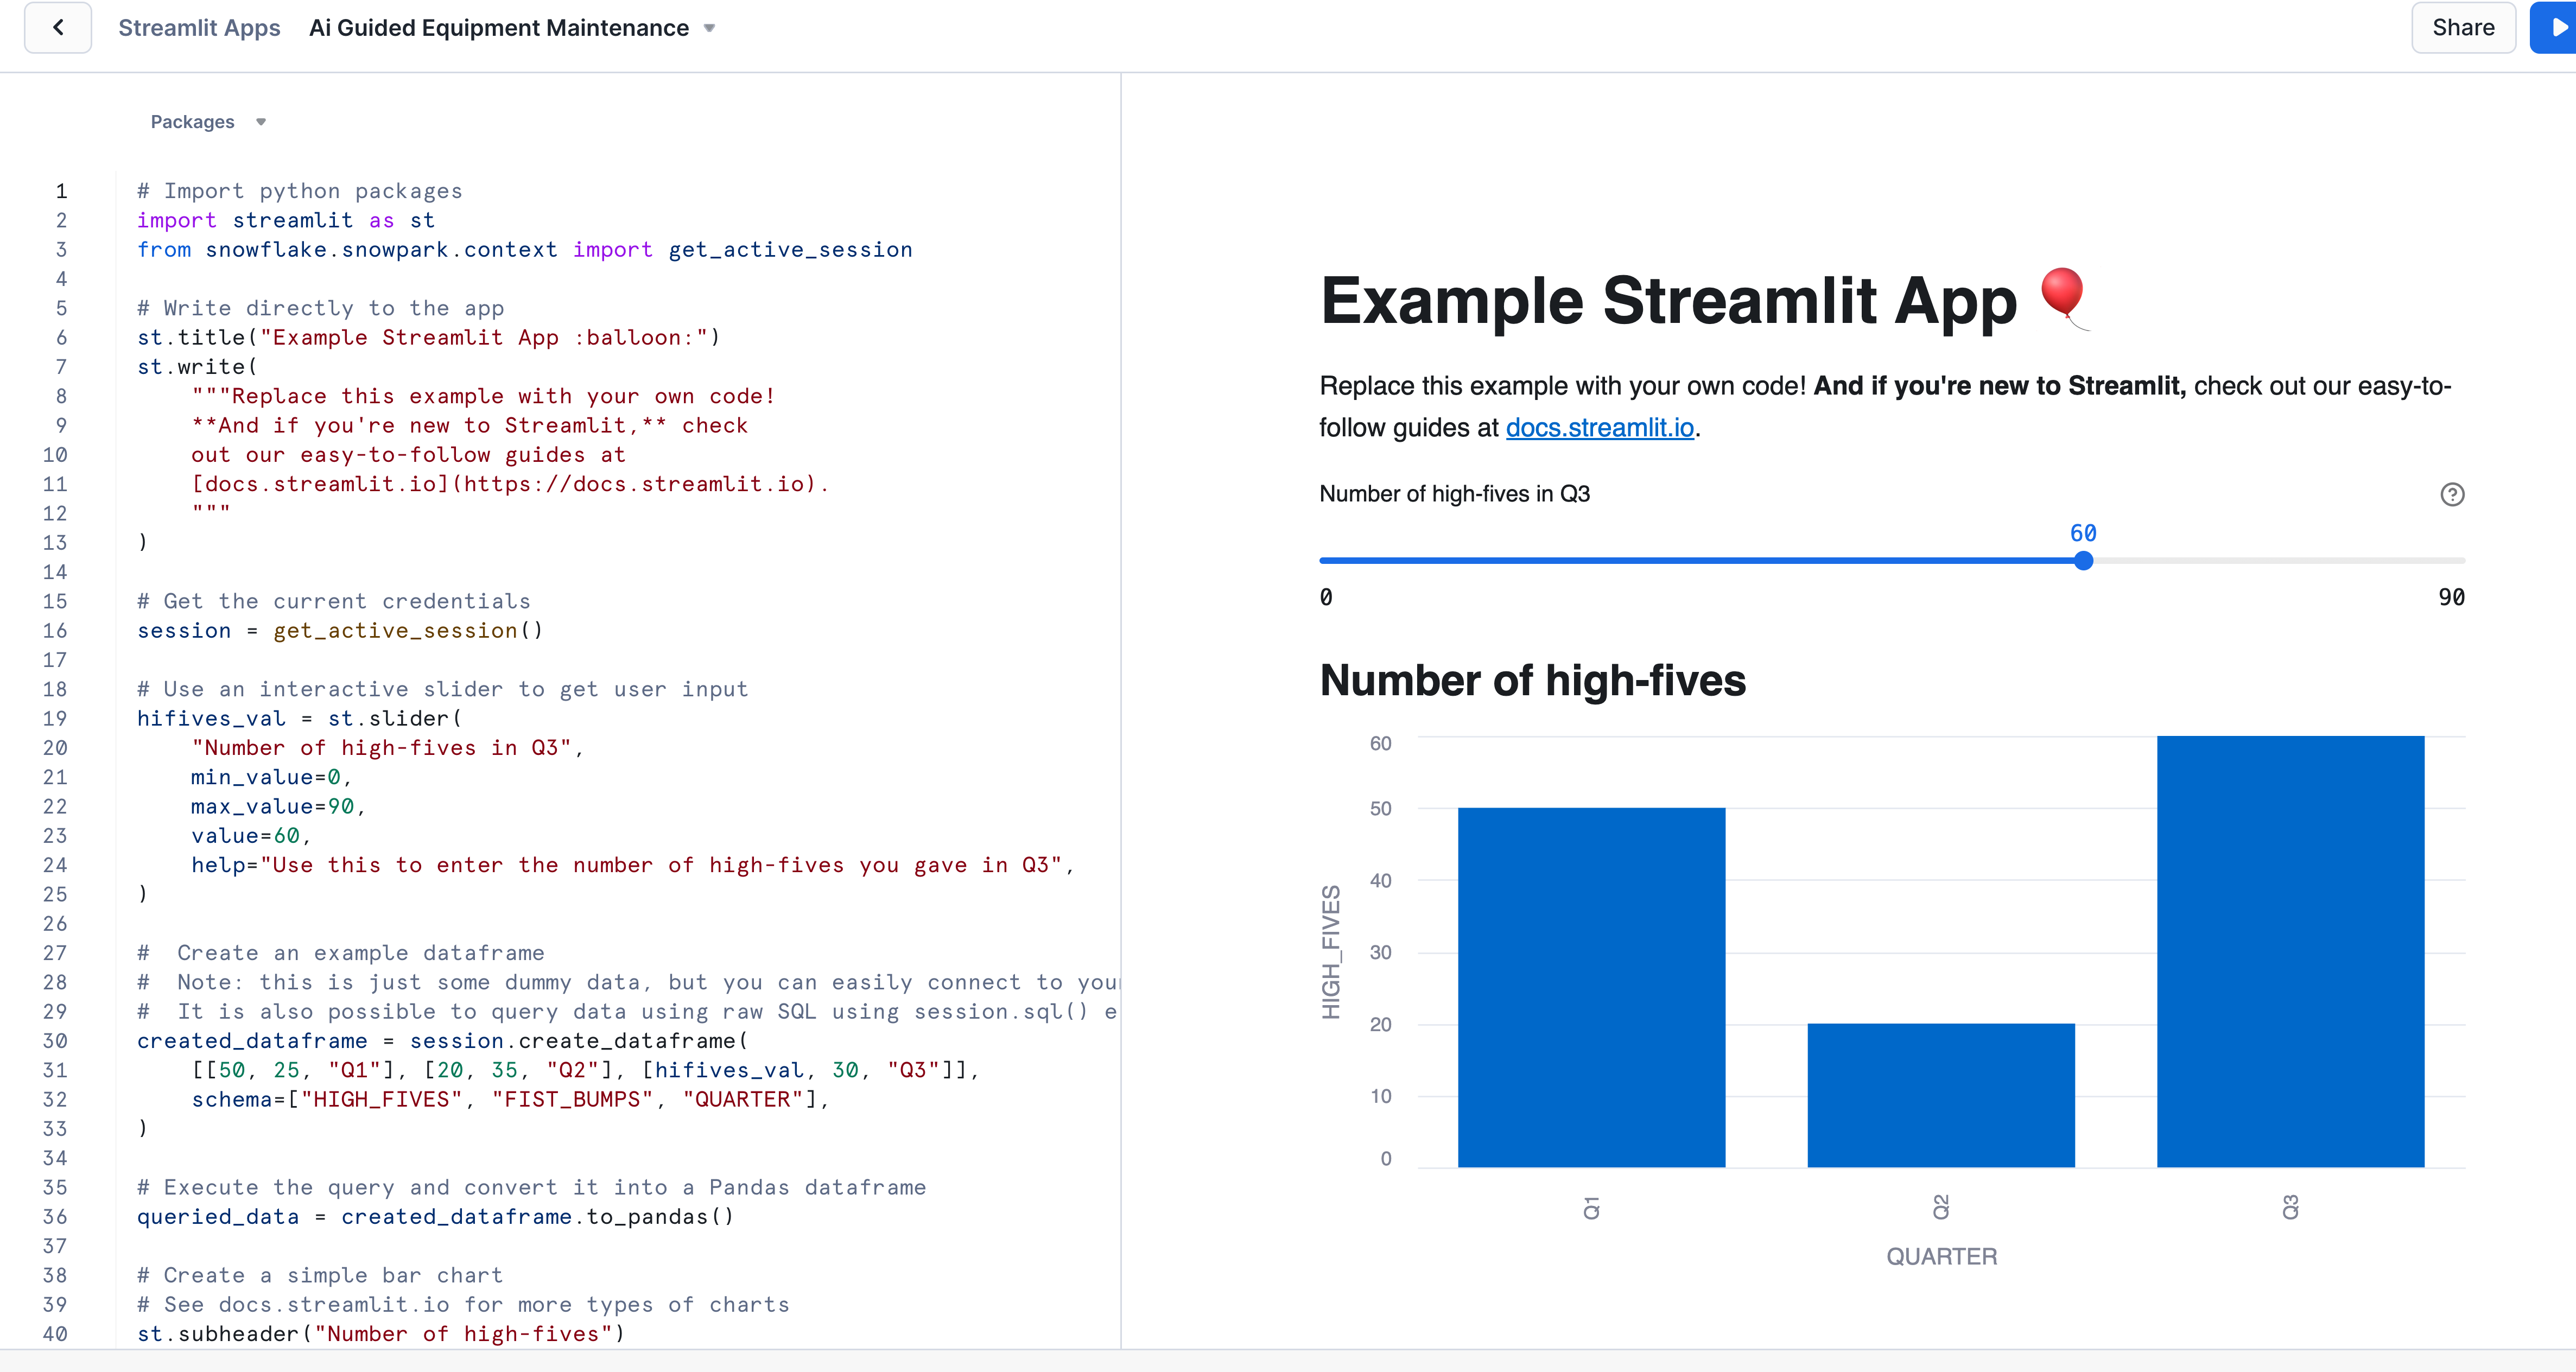2576x1372 pixels.
Task: Click the slider handle at 60
Action: 2083,561
